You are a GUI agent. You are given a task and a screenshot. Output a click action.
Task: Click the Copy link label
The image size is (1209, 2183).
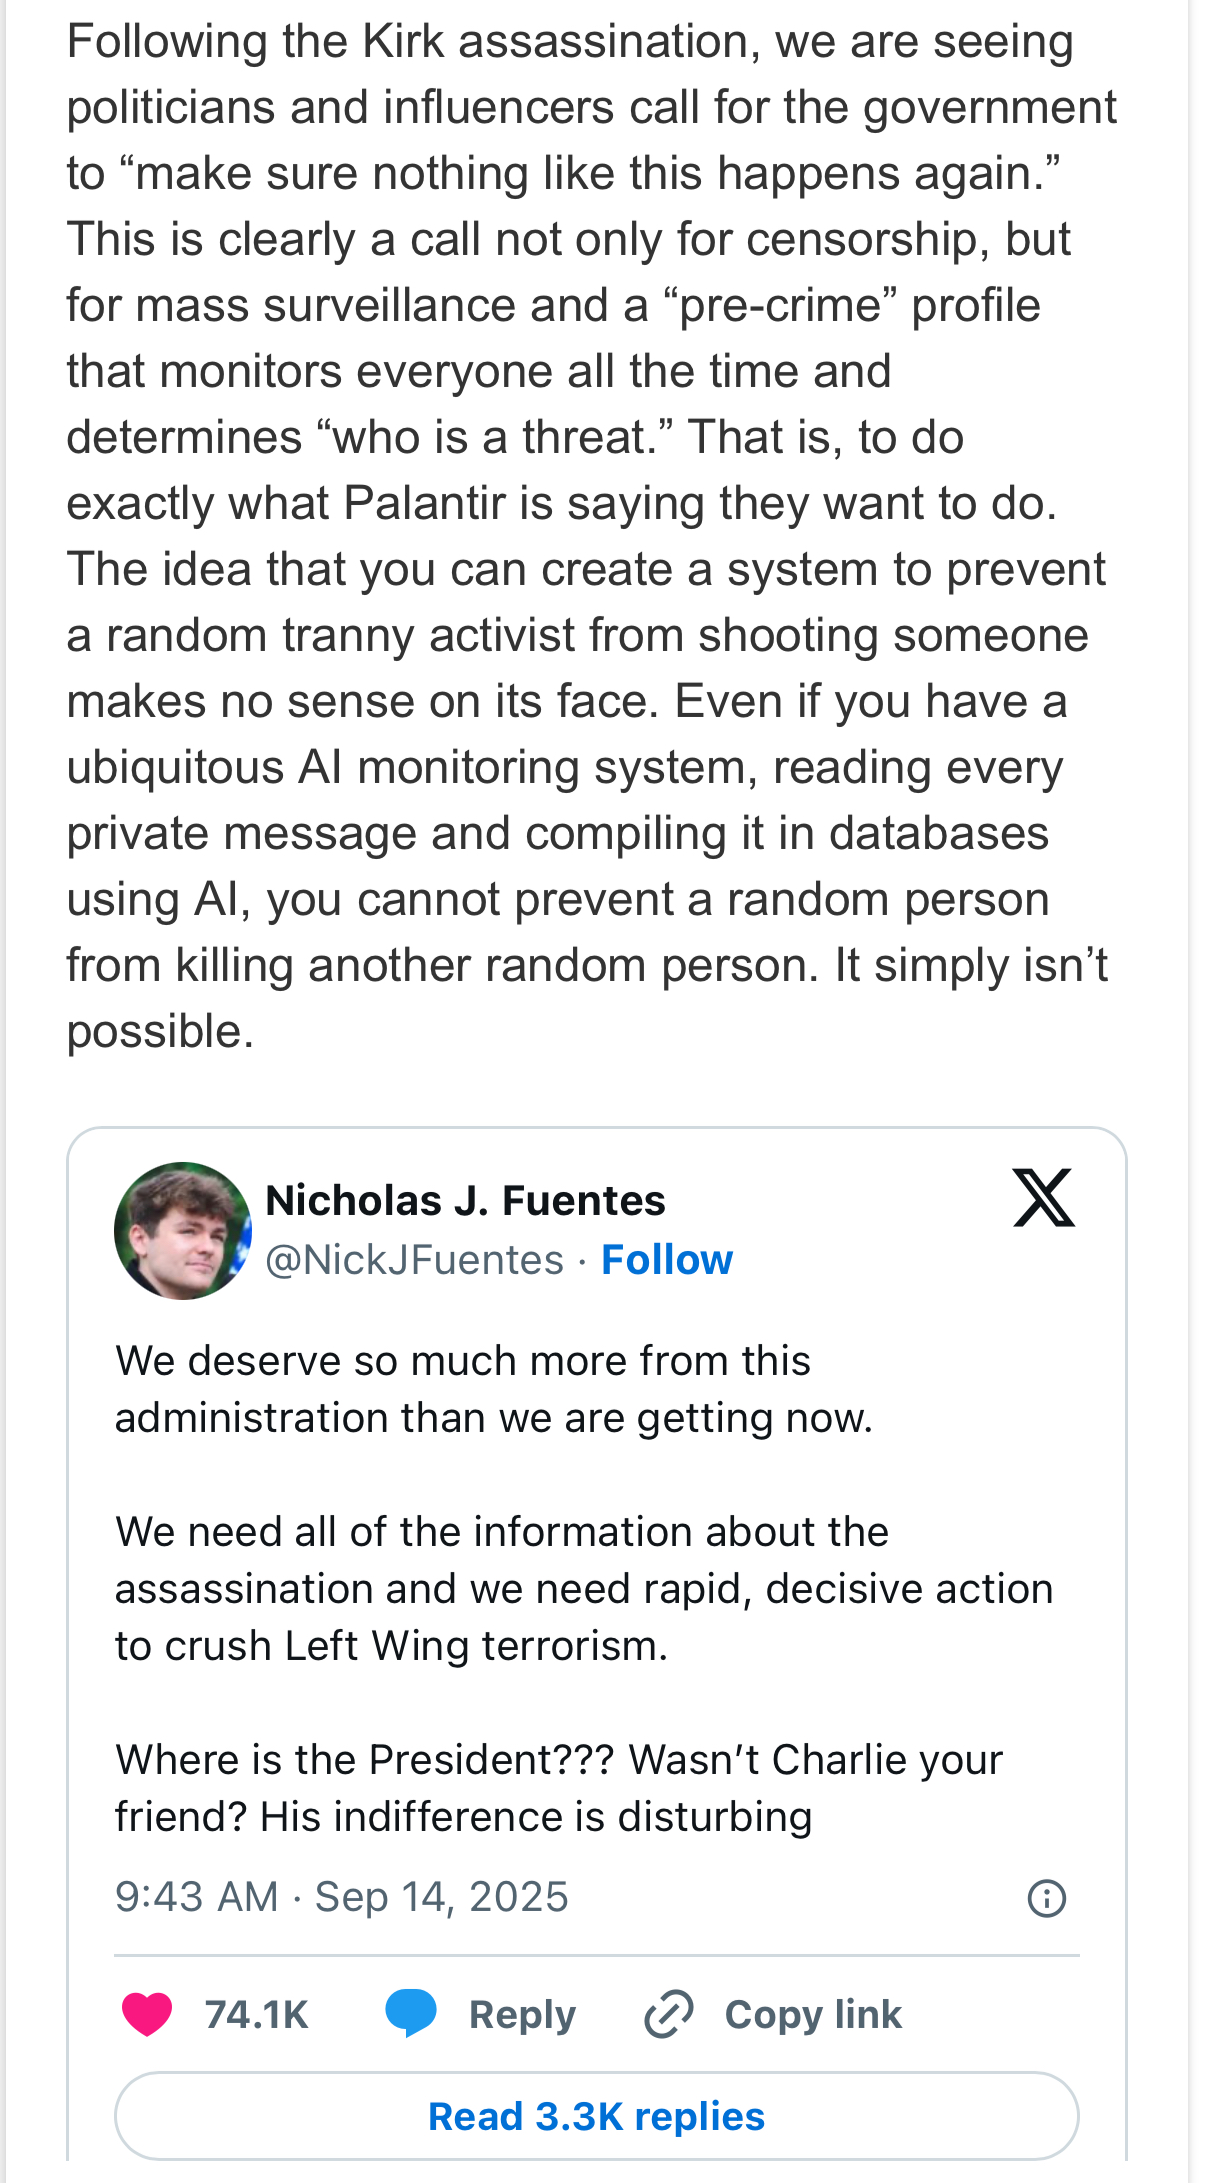pyautogui.click(x=813, y=2014)
